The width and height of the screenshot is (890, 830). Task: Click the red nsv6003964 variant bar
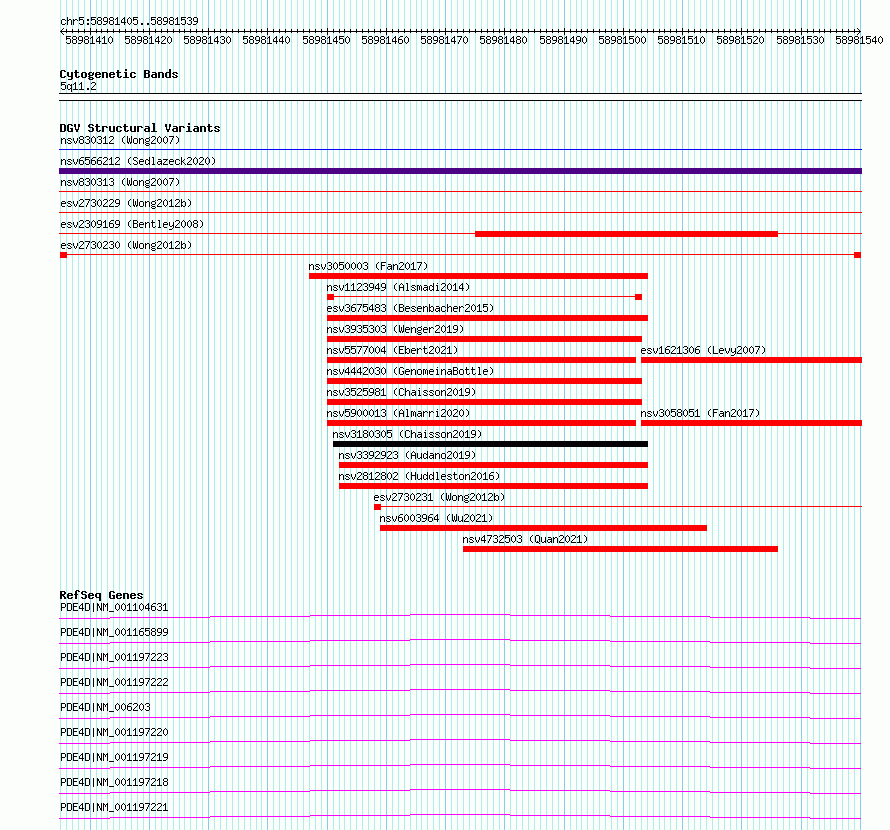pyautogui.click(x=543, y=528)
